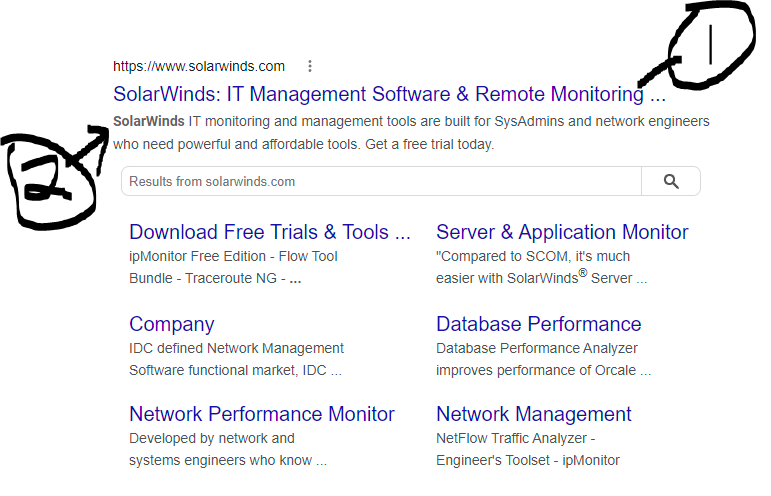Open the three-dot options menu beside the URL

click(310, 66)
